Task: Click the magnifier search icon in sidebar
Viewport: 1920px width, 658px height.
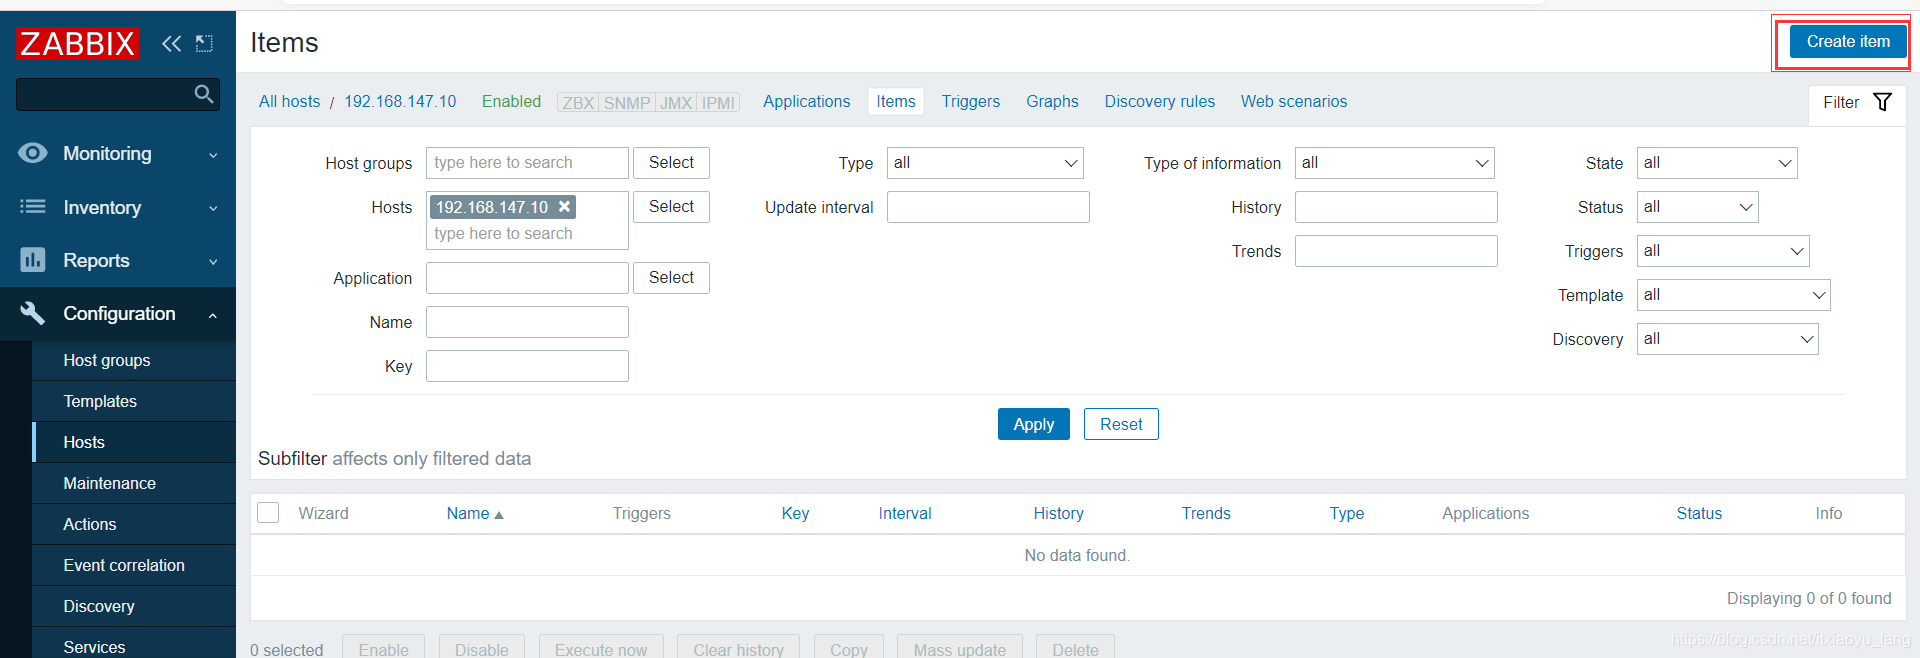Action: (x=204, y=94)
